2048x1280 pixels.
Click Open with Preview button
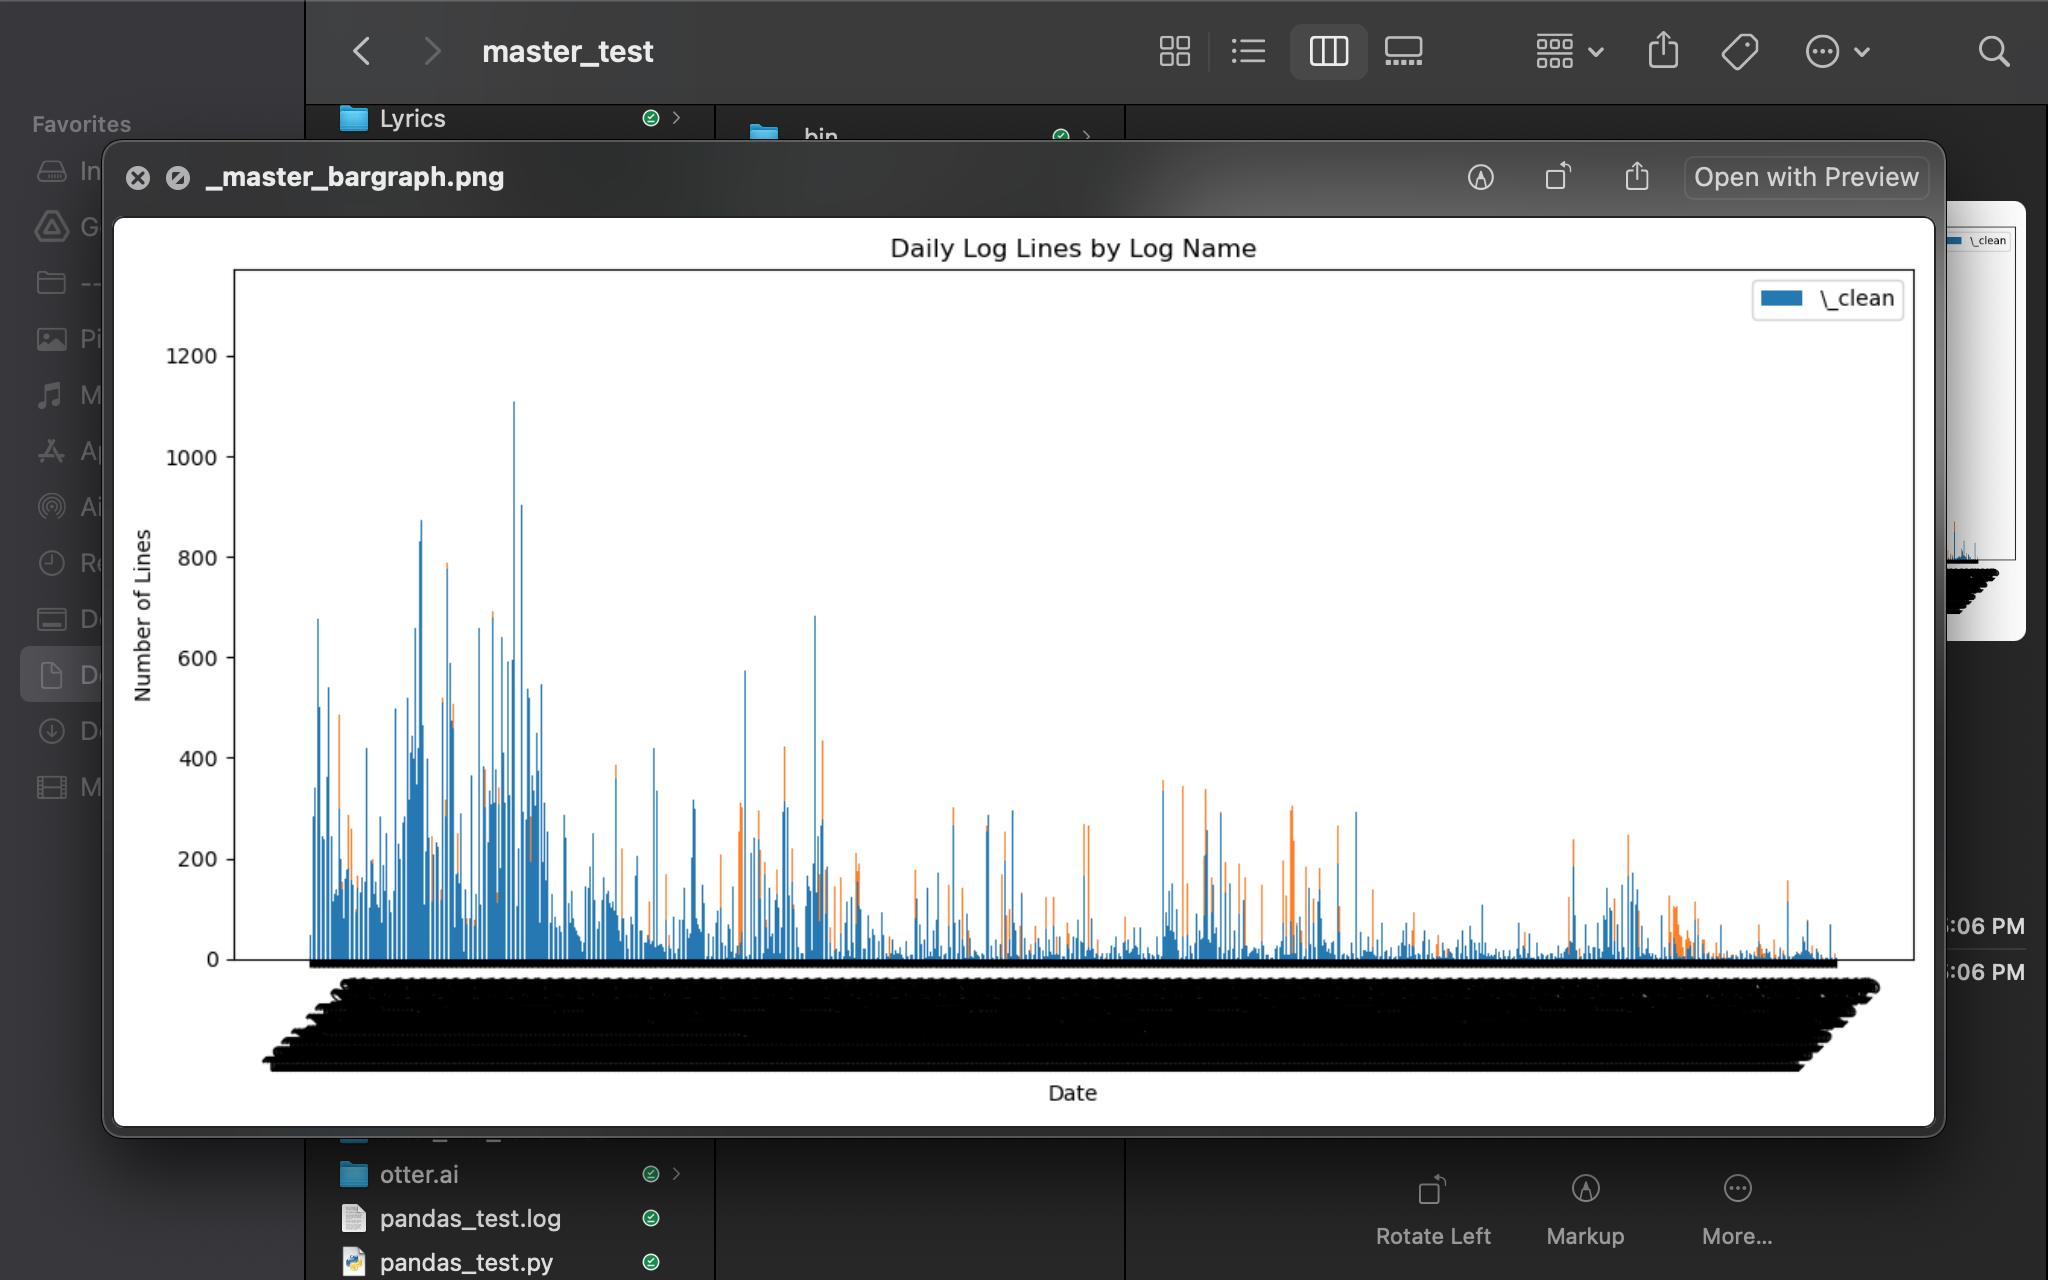point(1805,177)
